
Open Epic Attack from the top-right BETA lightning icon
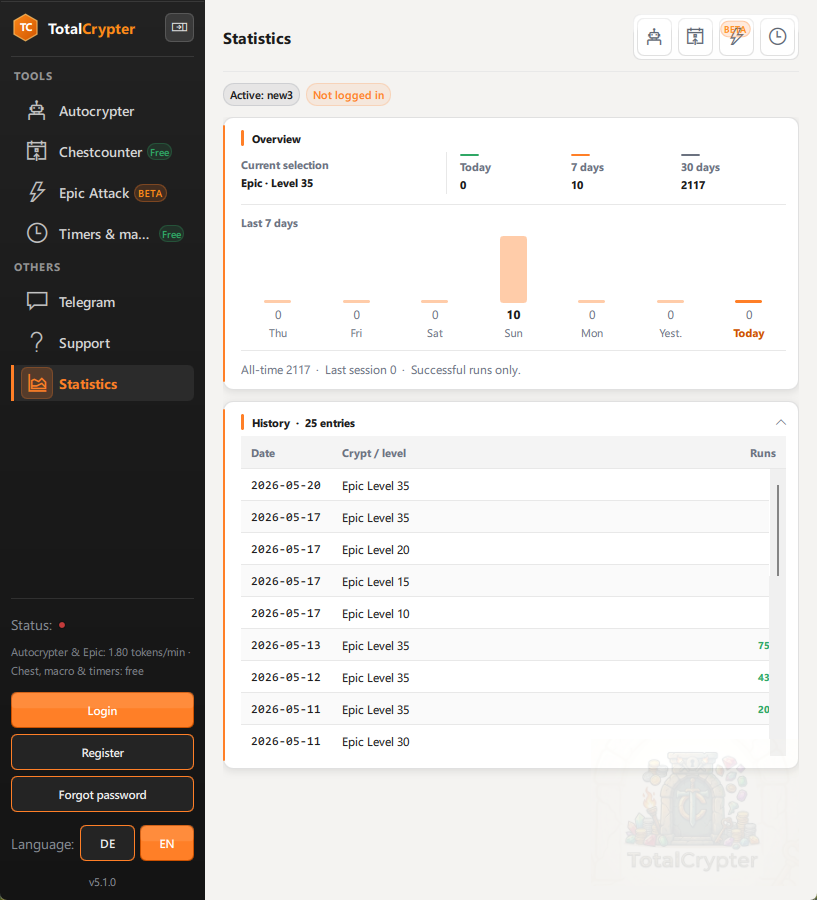[x=736, y=37]
